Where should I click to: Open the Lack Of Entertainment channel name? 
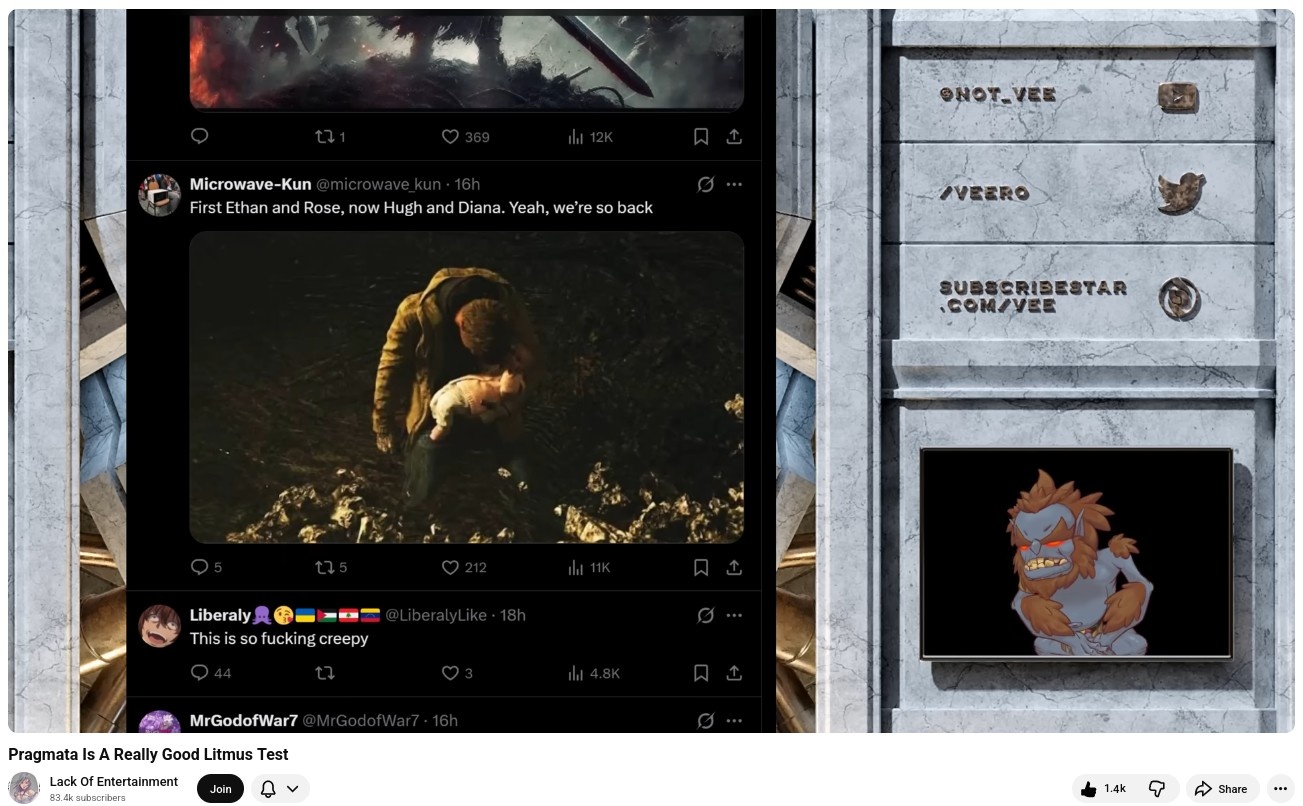pos(114,782)
